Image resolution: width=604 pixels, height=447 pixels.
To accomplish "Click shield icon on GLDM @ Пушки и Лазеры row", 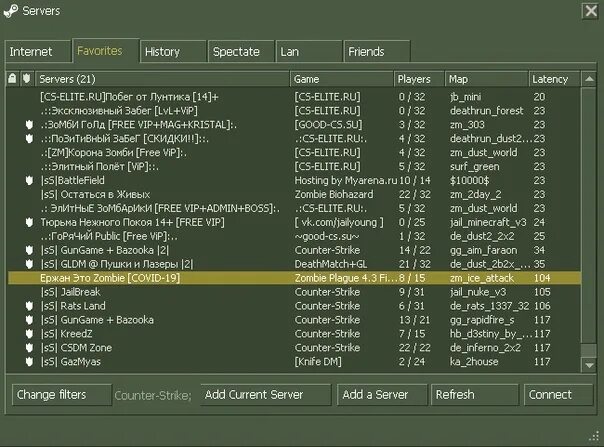I will 29,264.
